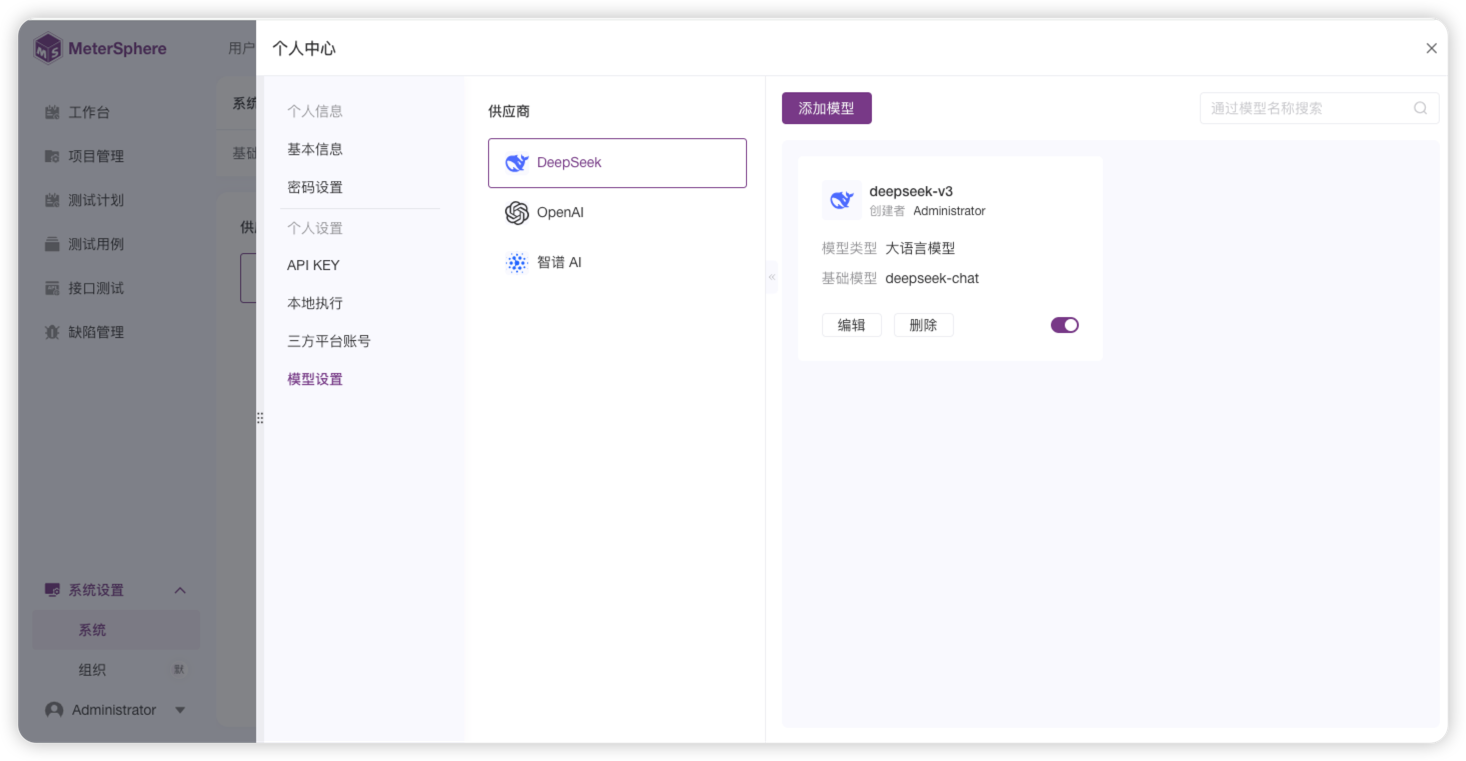Go to API KEY settings
This screenshot has height=761, width=1466.
[x=313, y=265]
